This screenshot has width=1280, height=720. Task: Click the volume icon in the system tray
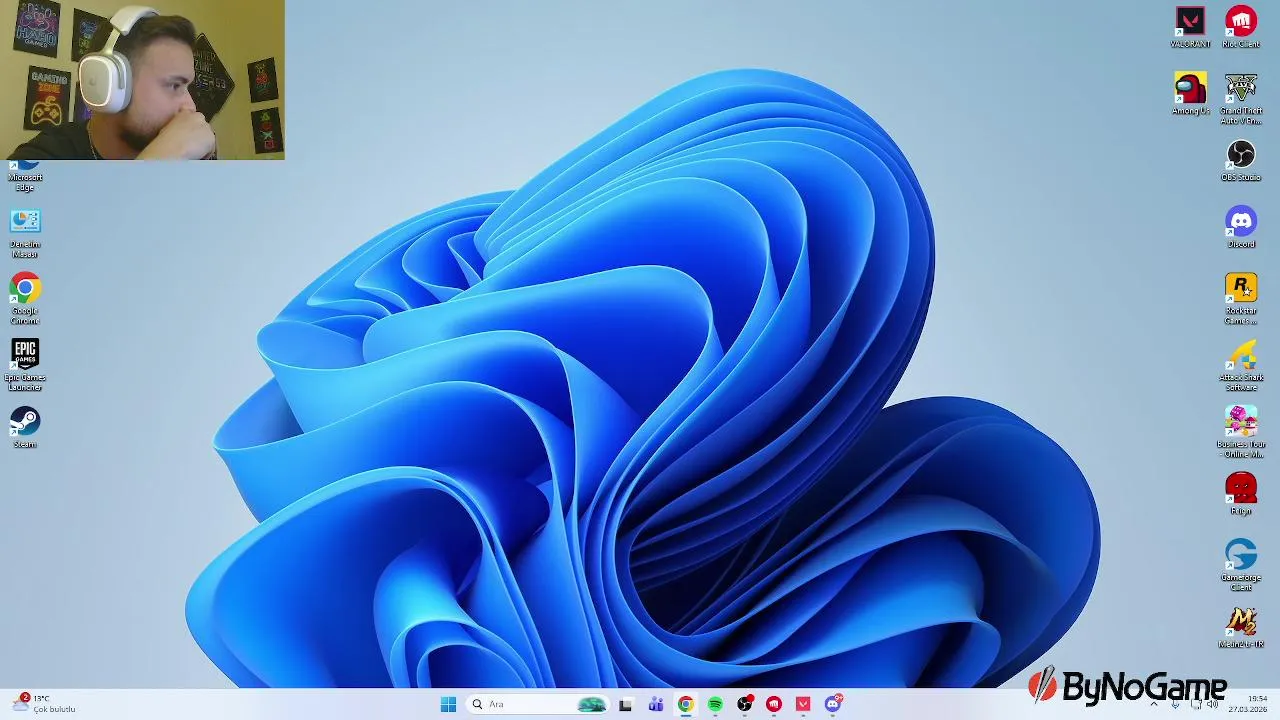[x=1212, y=704]
